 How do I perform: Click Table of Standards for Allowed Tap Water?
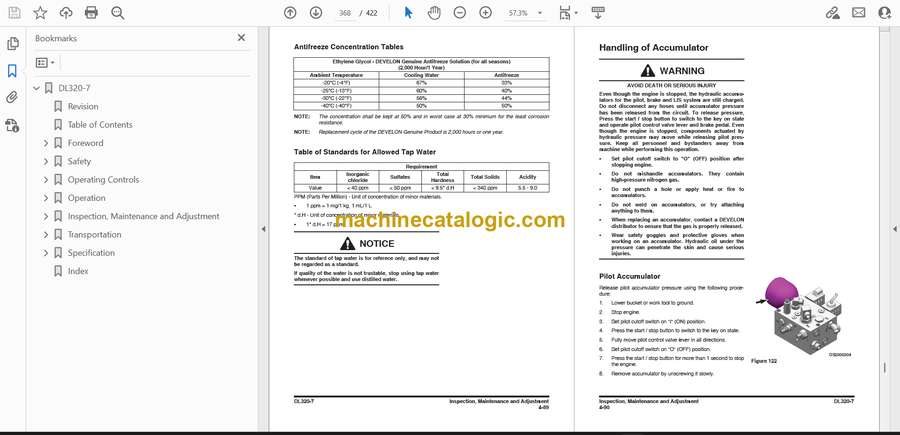coord(364,152)
